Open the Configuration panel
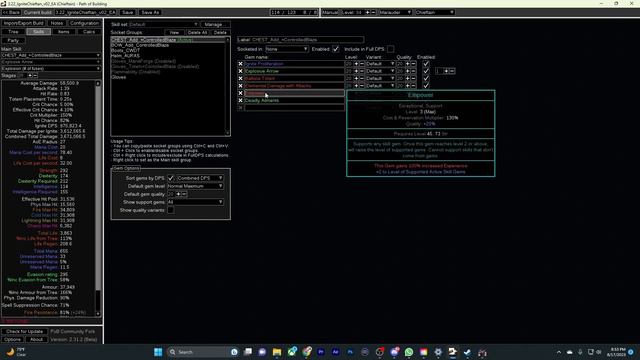640x360 pixels. [84, 23]
